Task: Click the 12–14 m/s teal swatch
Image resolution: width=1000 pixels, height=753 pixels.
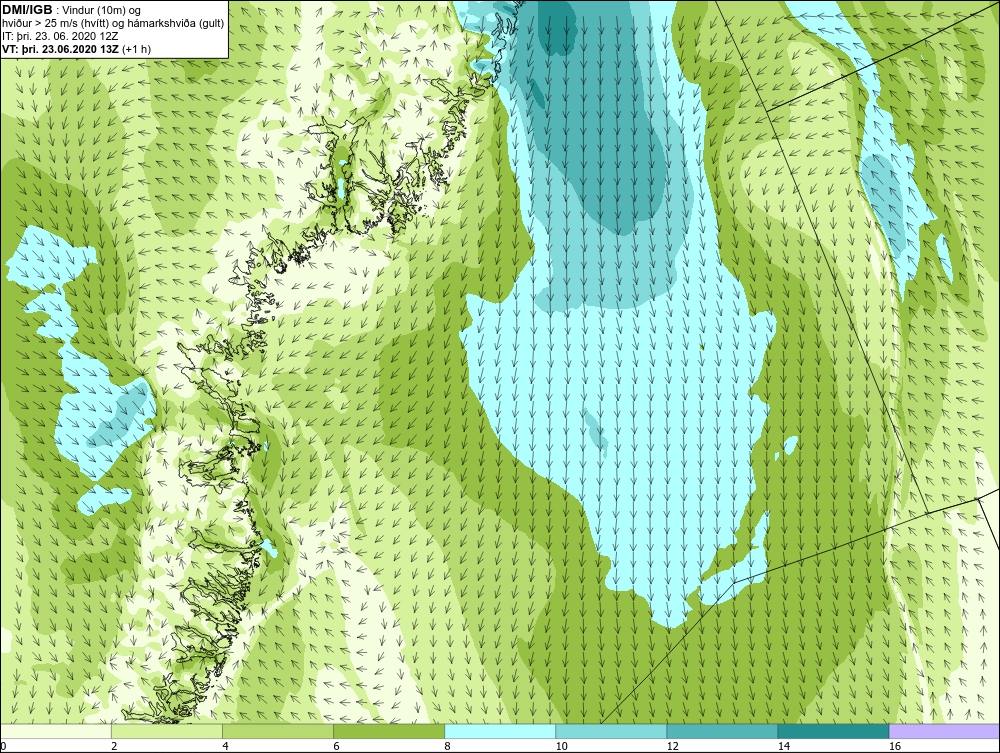Action: (x=722, y=731)
